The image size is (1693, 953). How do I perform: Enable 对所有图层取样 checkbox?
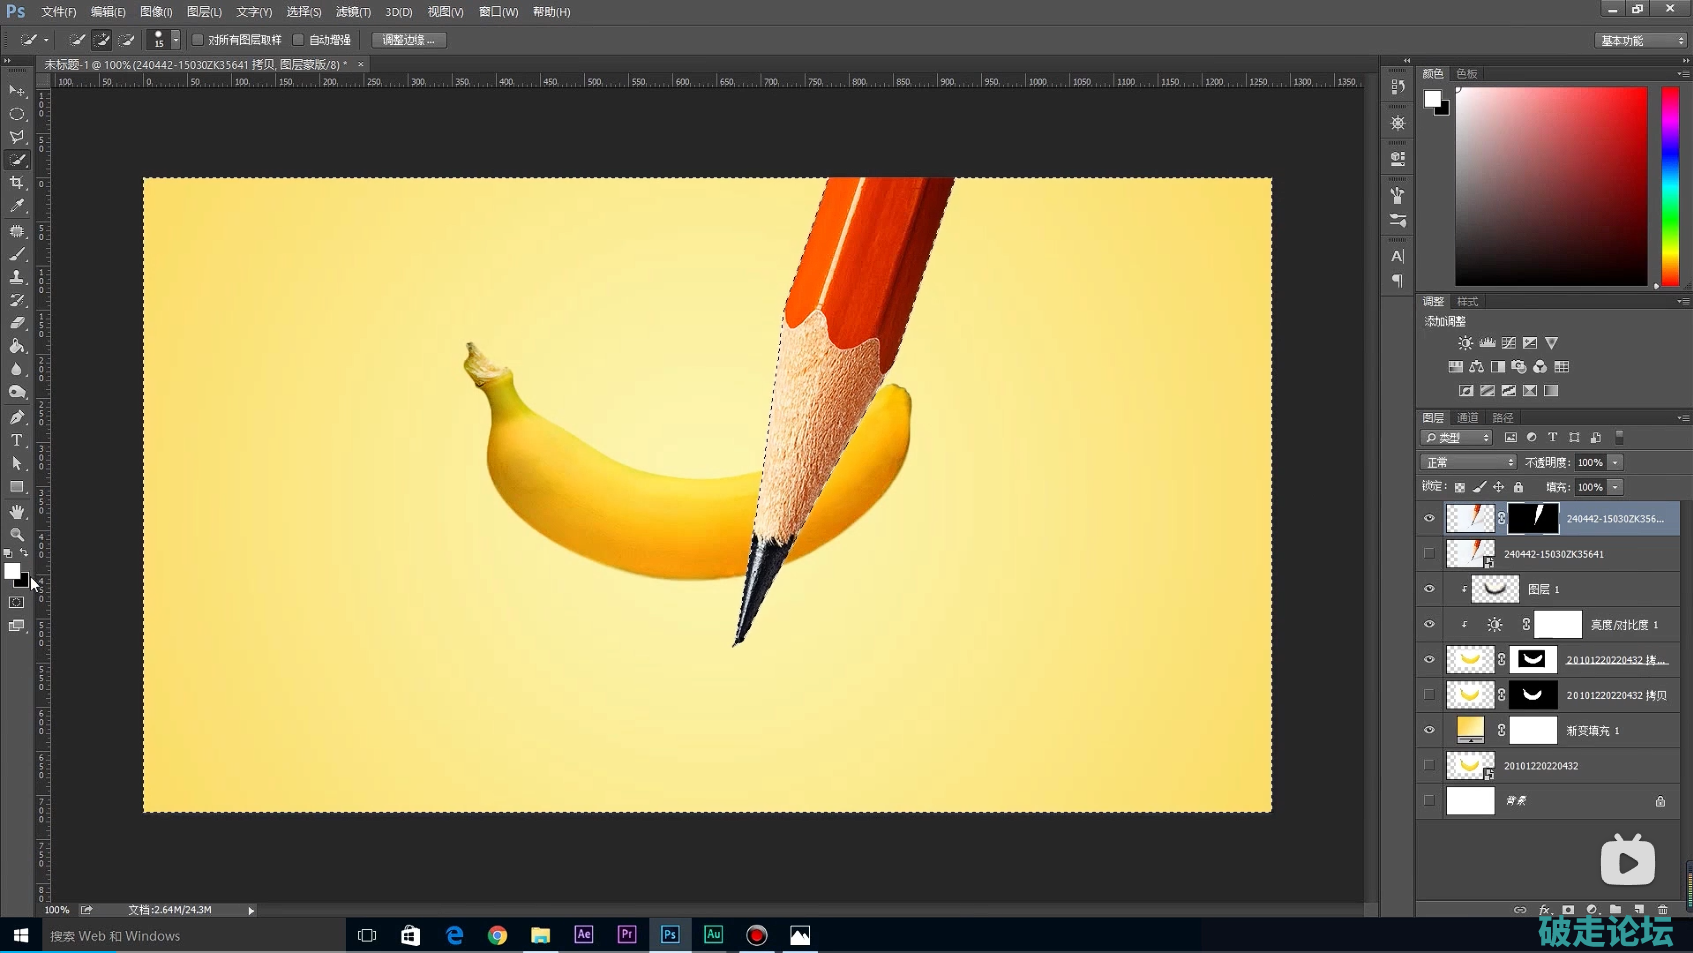pos(198,40)
